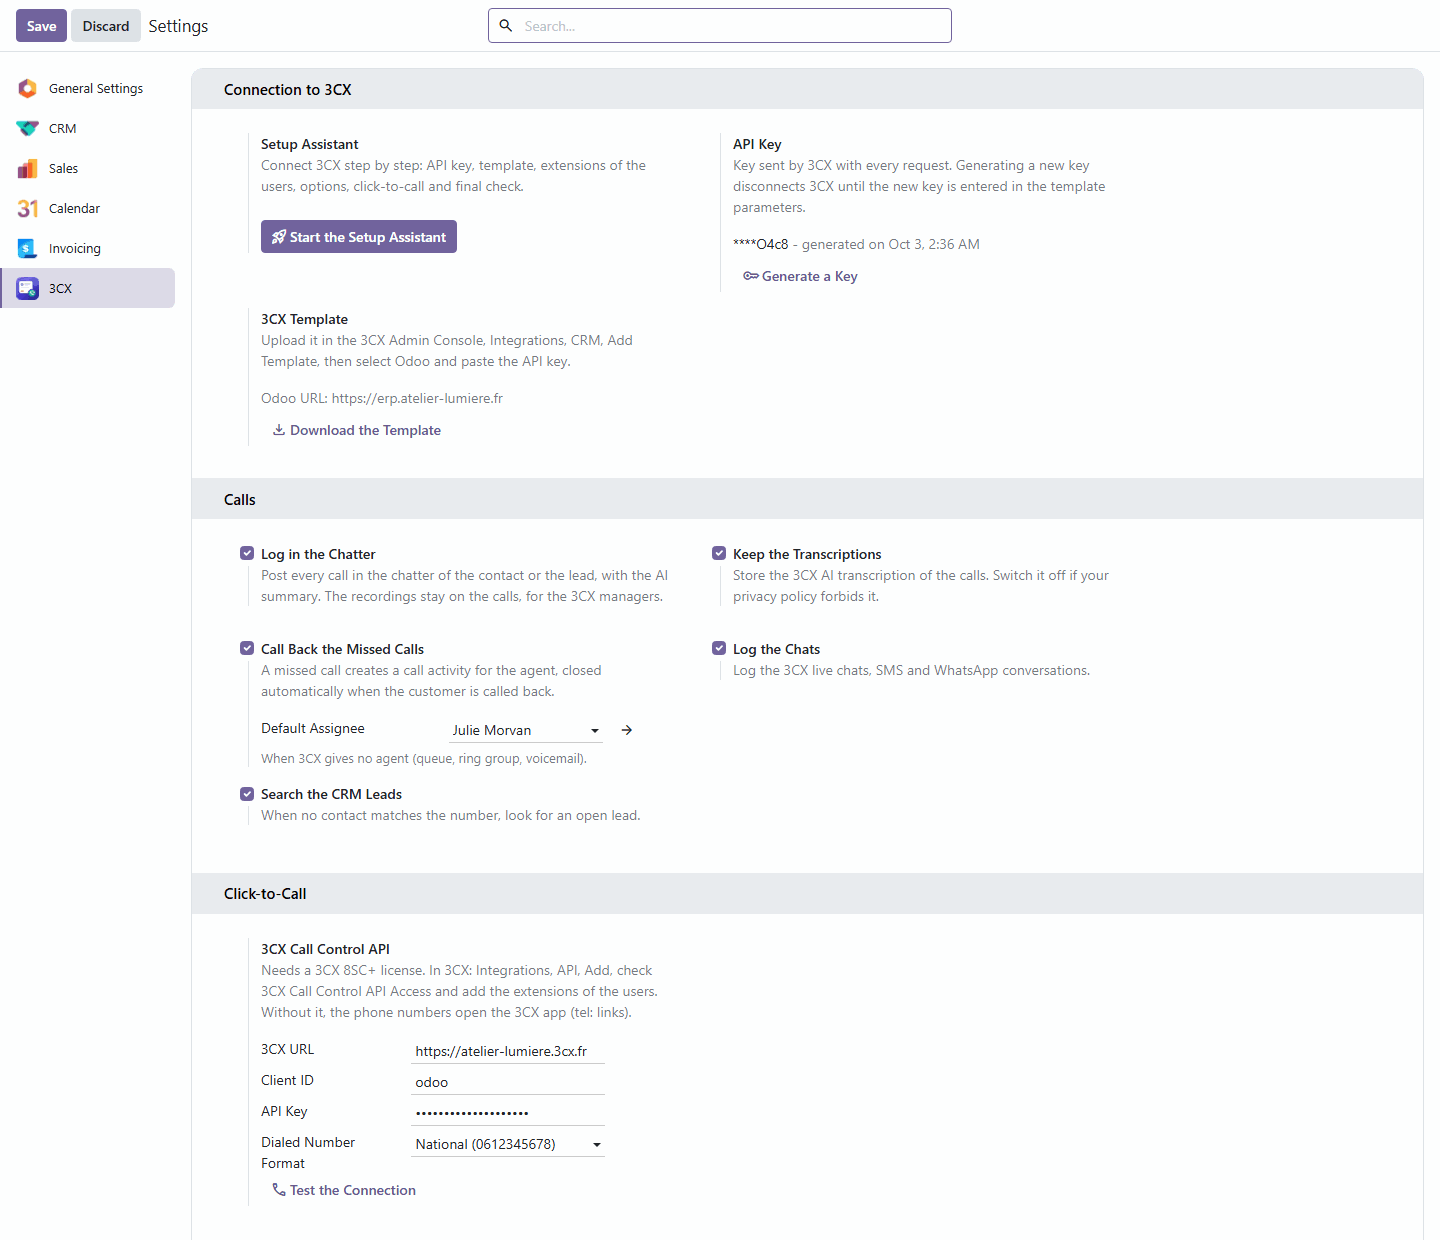This screenshot has width=1440, height=1240.
Task: Select the Calendar settings section
Action: tap(88, 208)
